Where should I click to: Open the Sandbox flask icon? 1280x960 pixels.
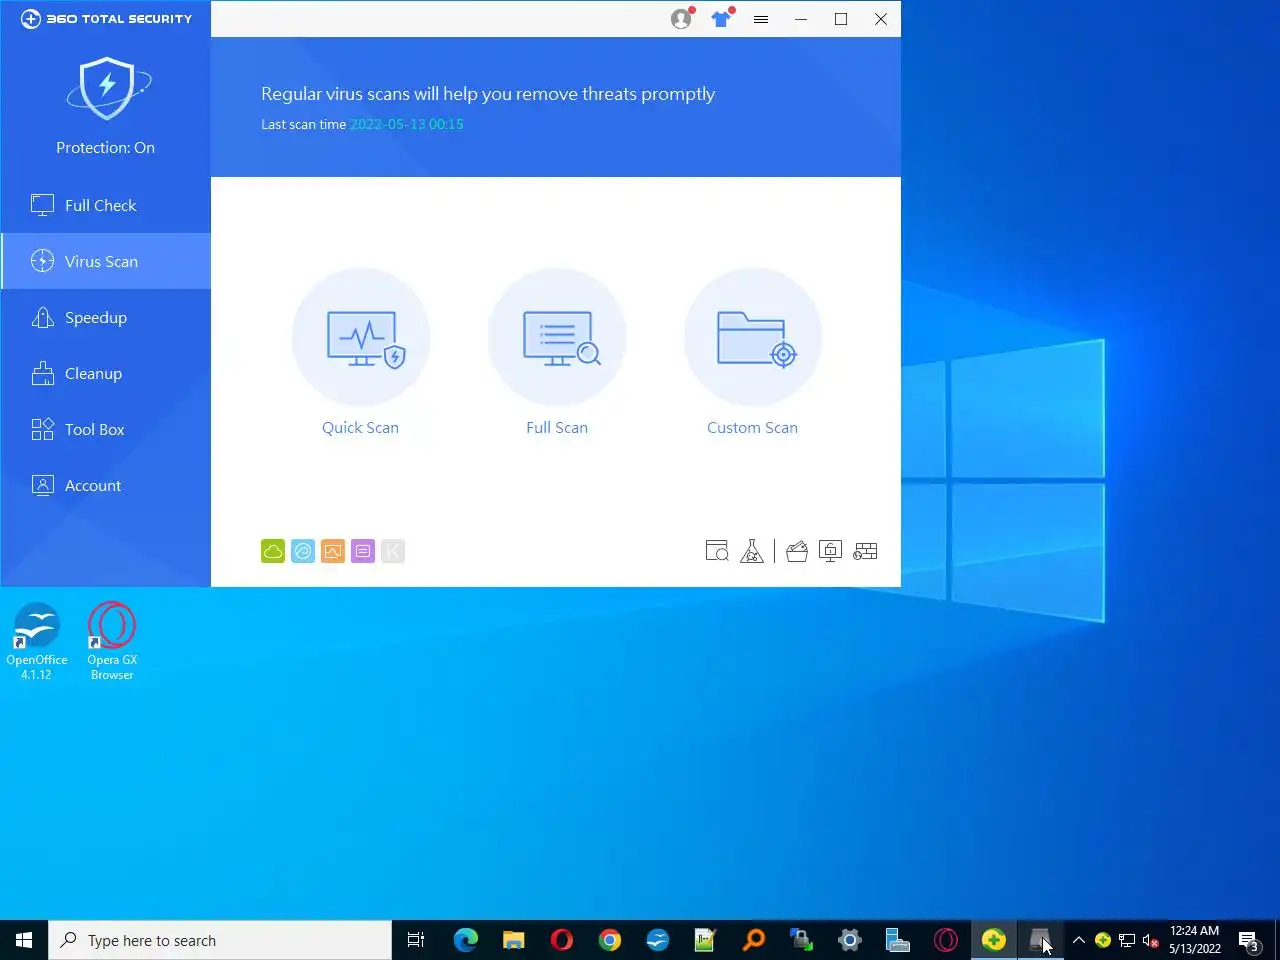tap(752, 551)
